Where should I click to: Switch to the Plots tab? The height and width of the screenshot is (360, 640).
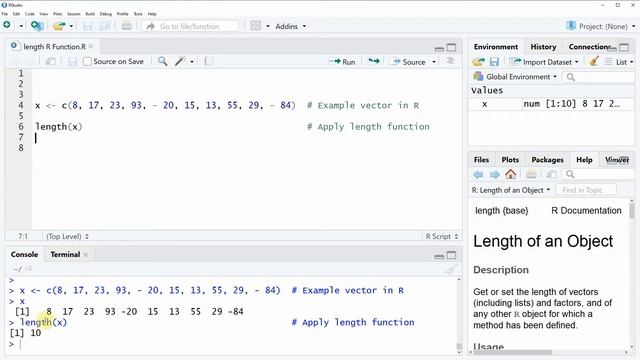point(510,160)
